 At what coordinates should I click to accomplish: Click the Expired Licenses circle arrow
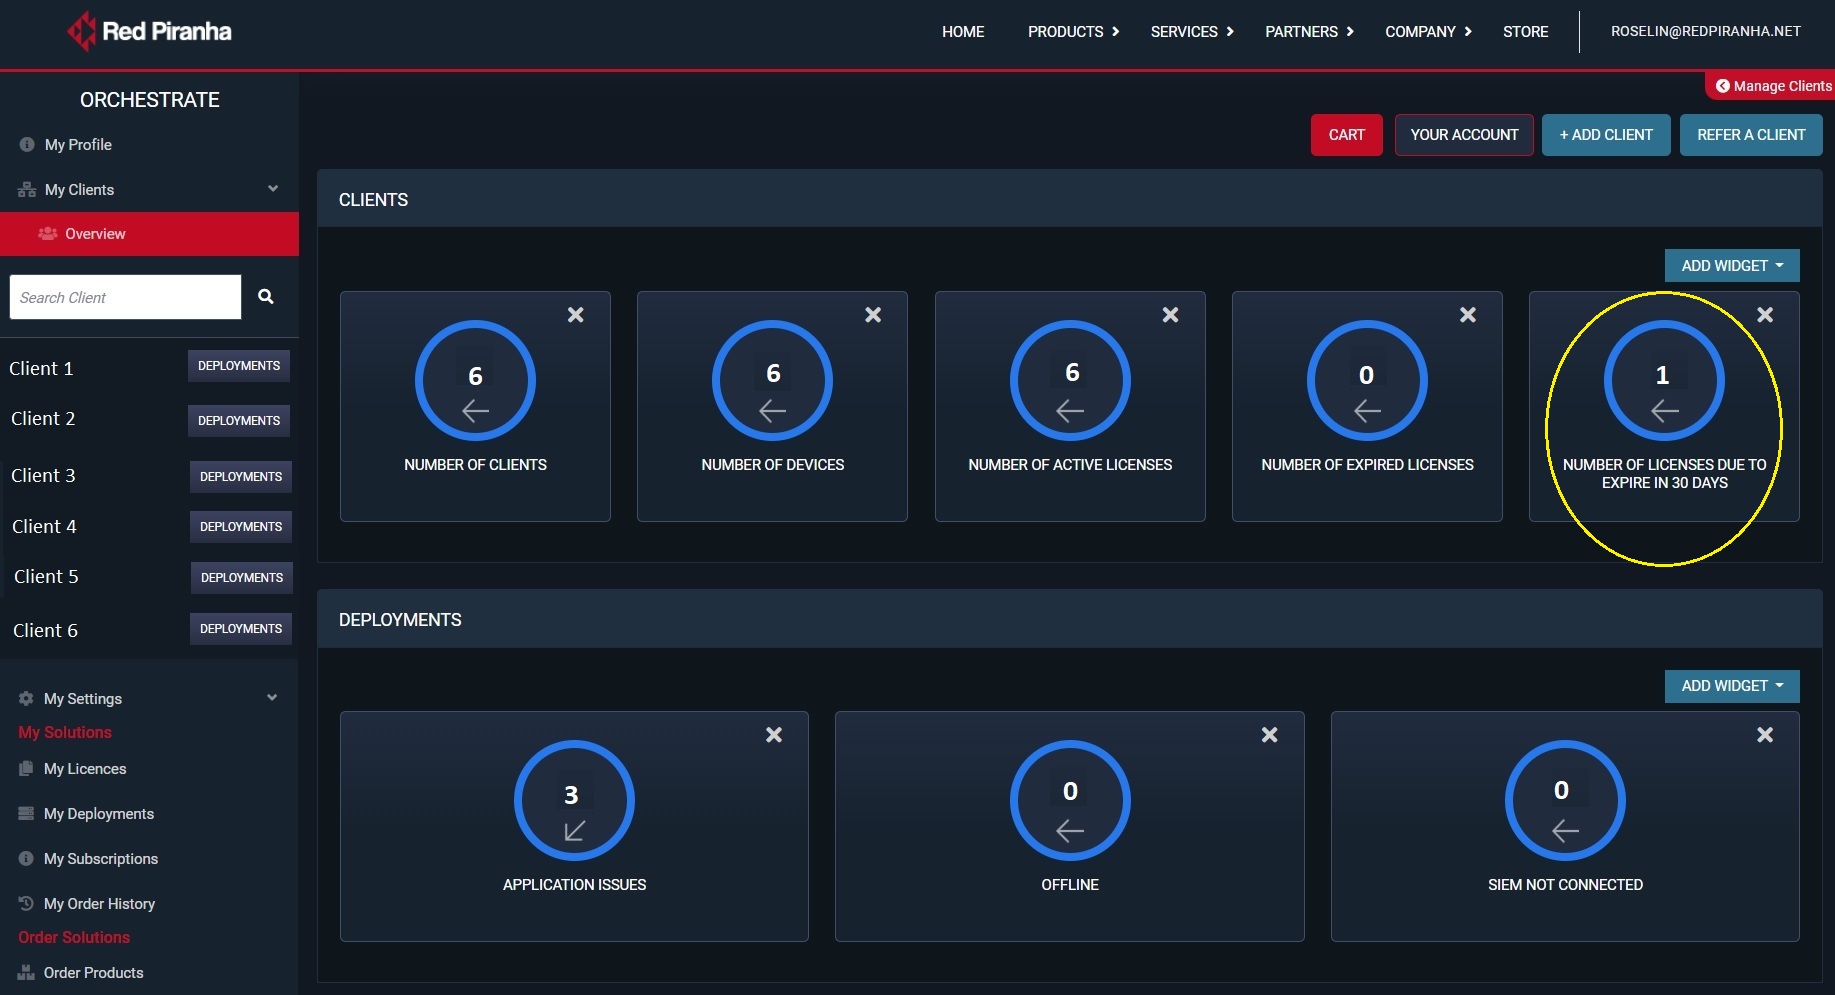[1367, 411]
